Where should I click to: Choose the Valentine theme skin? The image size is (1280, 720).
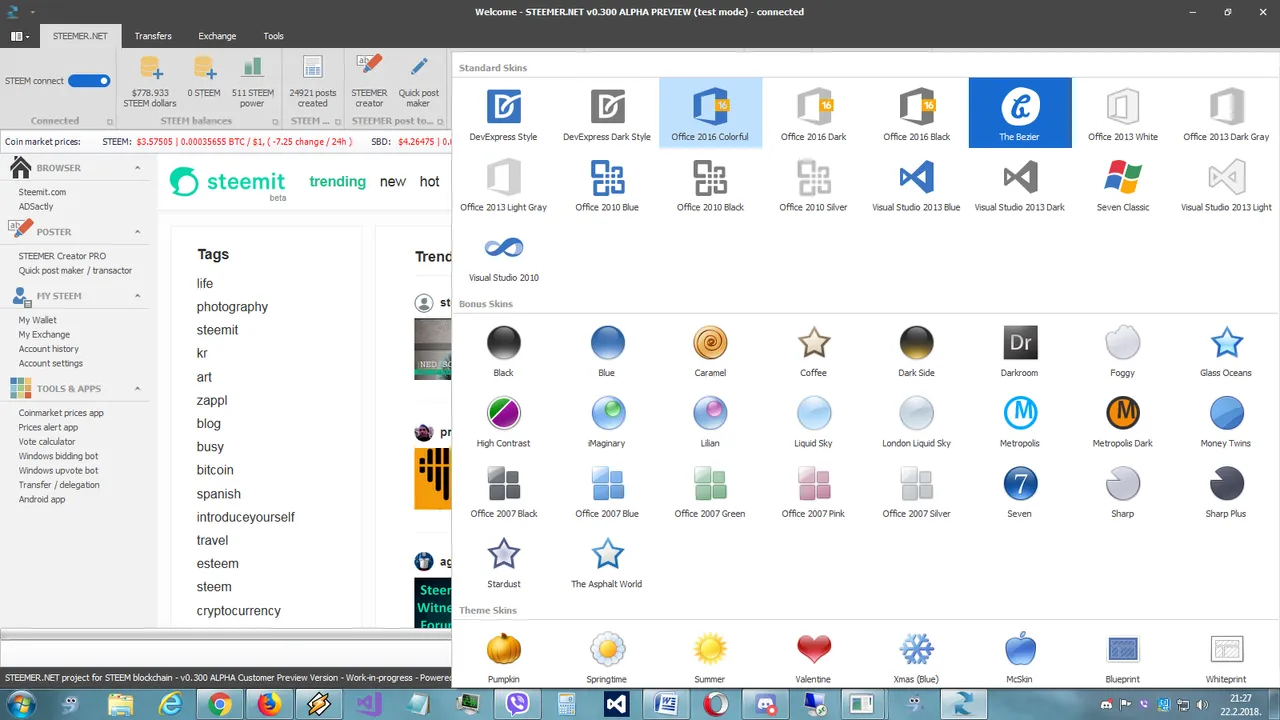(813, 656)
